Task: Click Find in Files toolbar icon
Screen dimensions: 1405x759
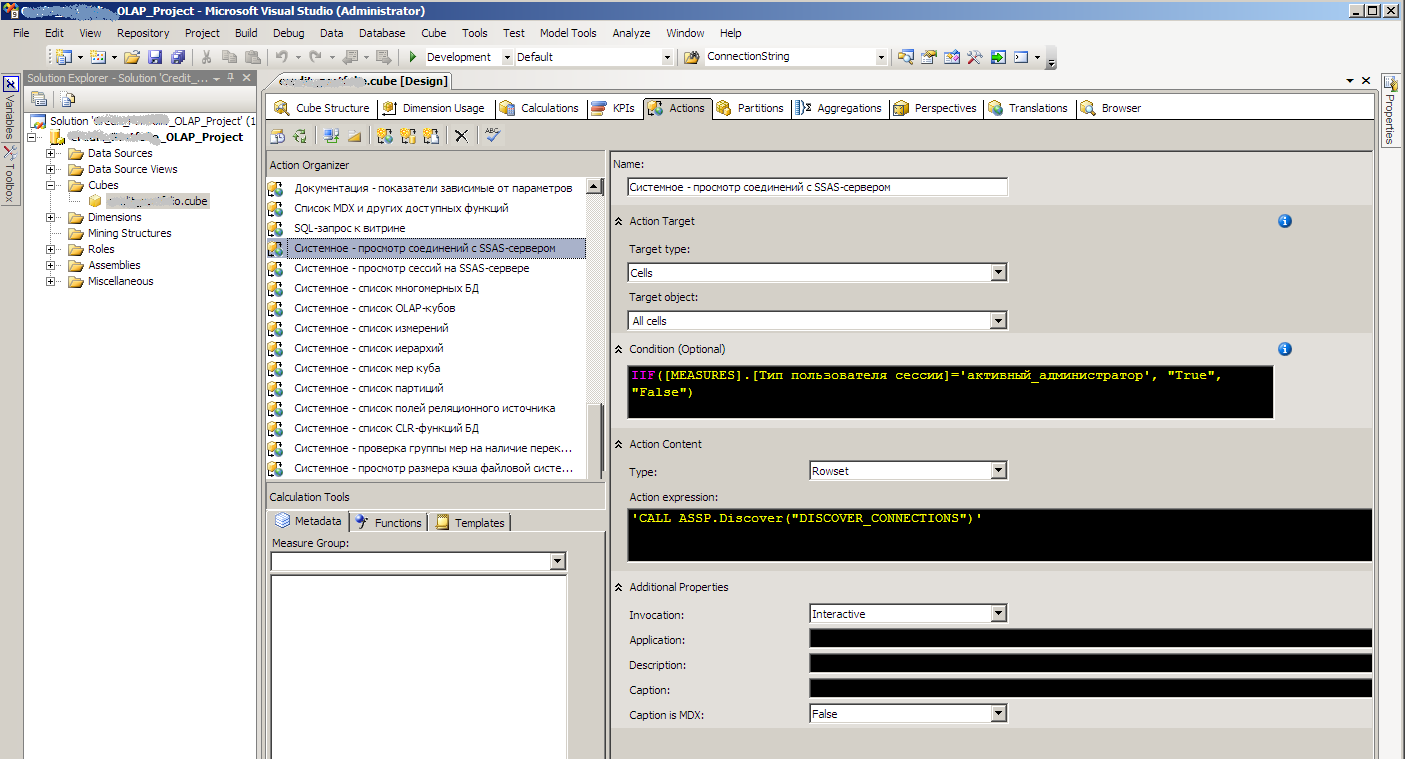Action: pyautogui.click(x=691, y=58)
